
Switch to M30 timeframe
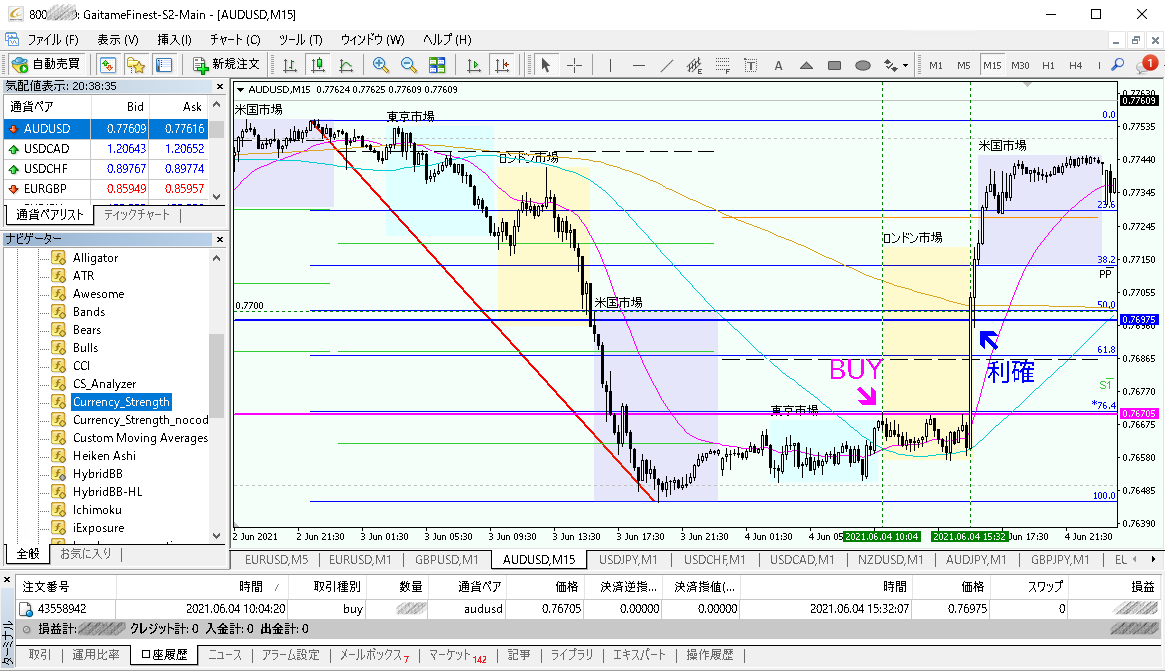tap(1020, 65)
